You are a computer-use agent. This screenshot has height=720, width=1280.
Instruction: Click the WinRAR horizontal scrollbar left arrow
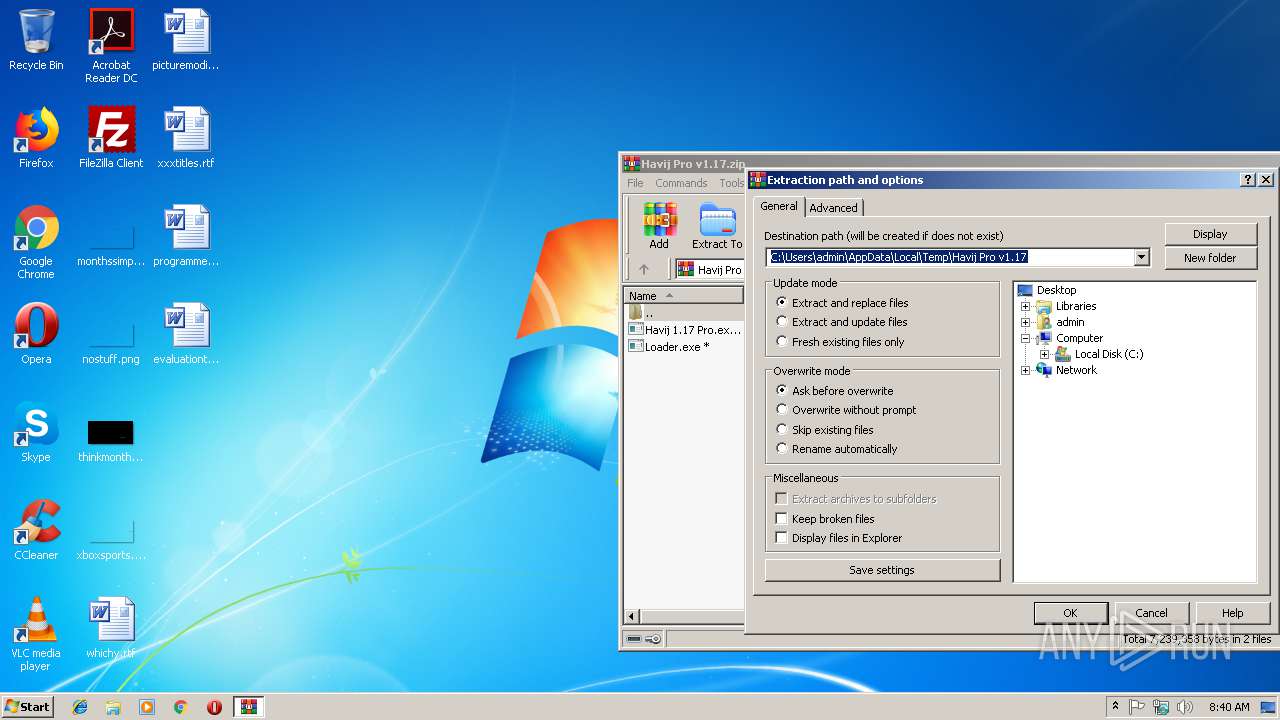click(632, 616)
